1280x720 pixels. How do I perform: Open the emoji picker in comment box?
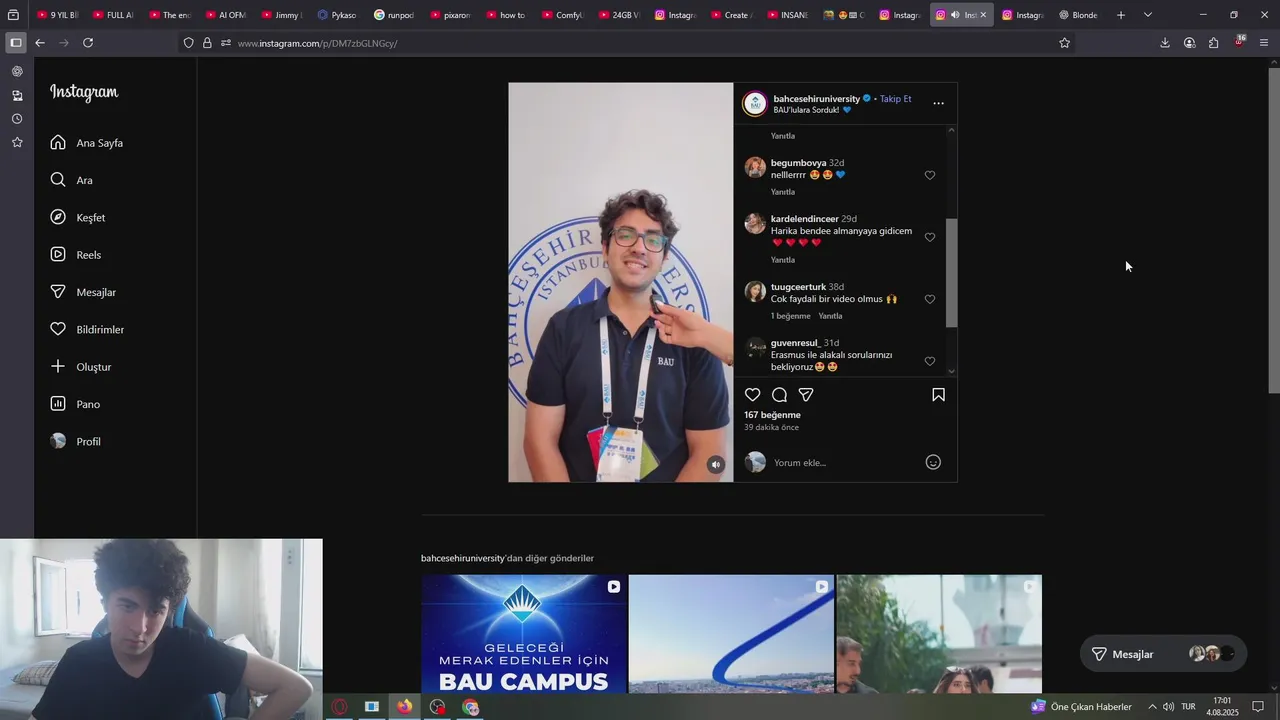click(x=933, y=462)
